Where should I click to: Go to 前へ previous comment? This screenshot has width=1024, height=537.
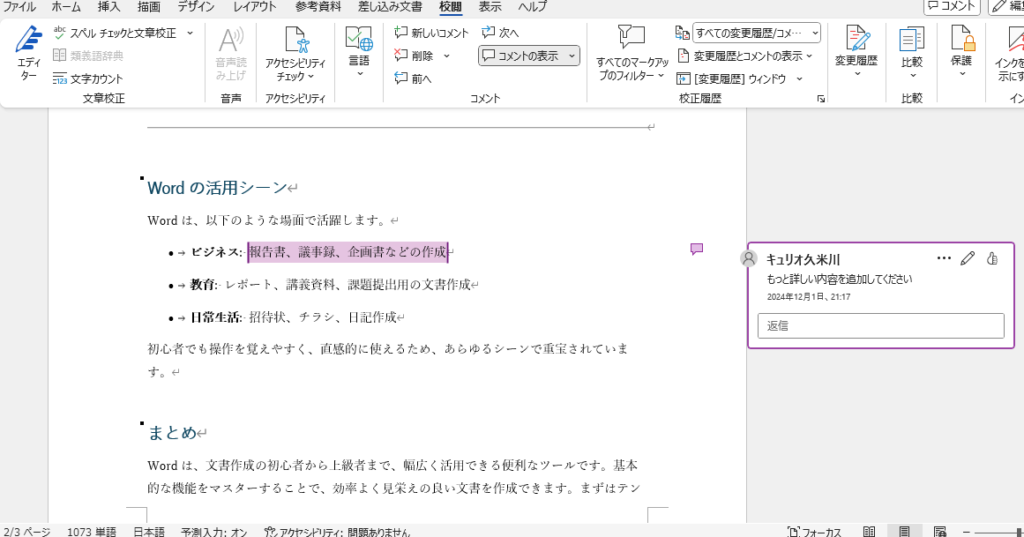[413, 78]
